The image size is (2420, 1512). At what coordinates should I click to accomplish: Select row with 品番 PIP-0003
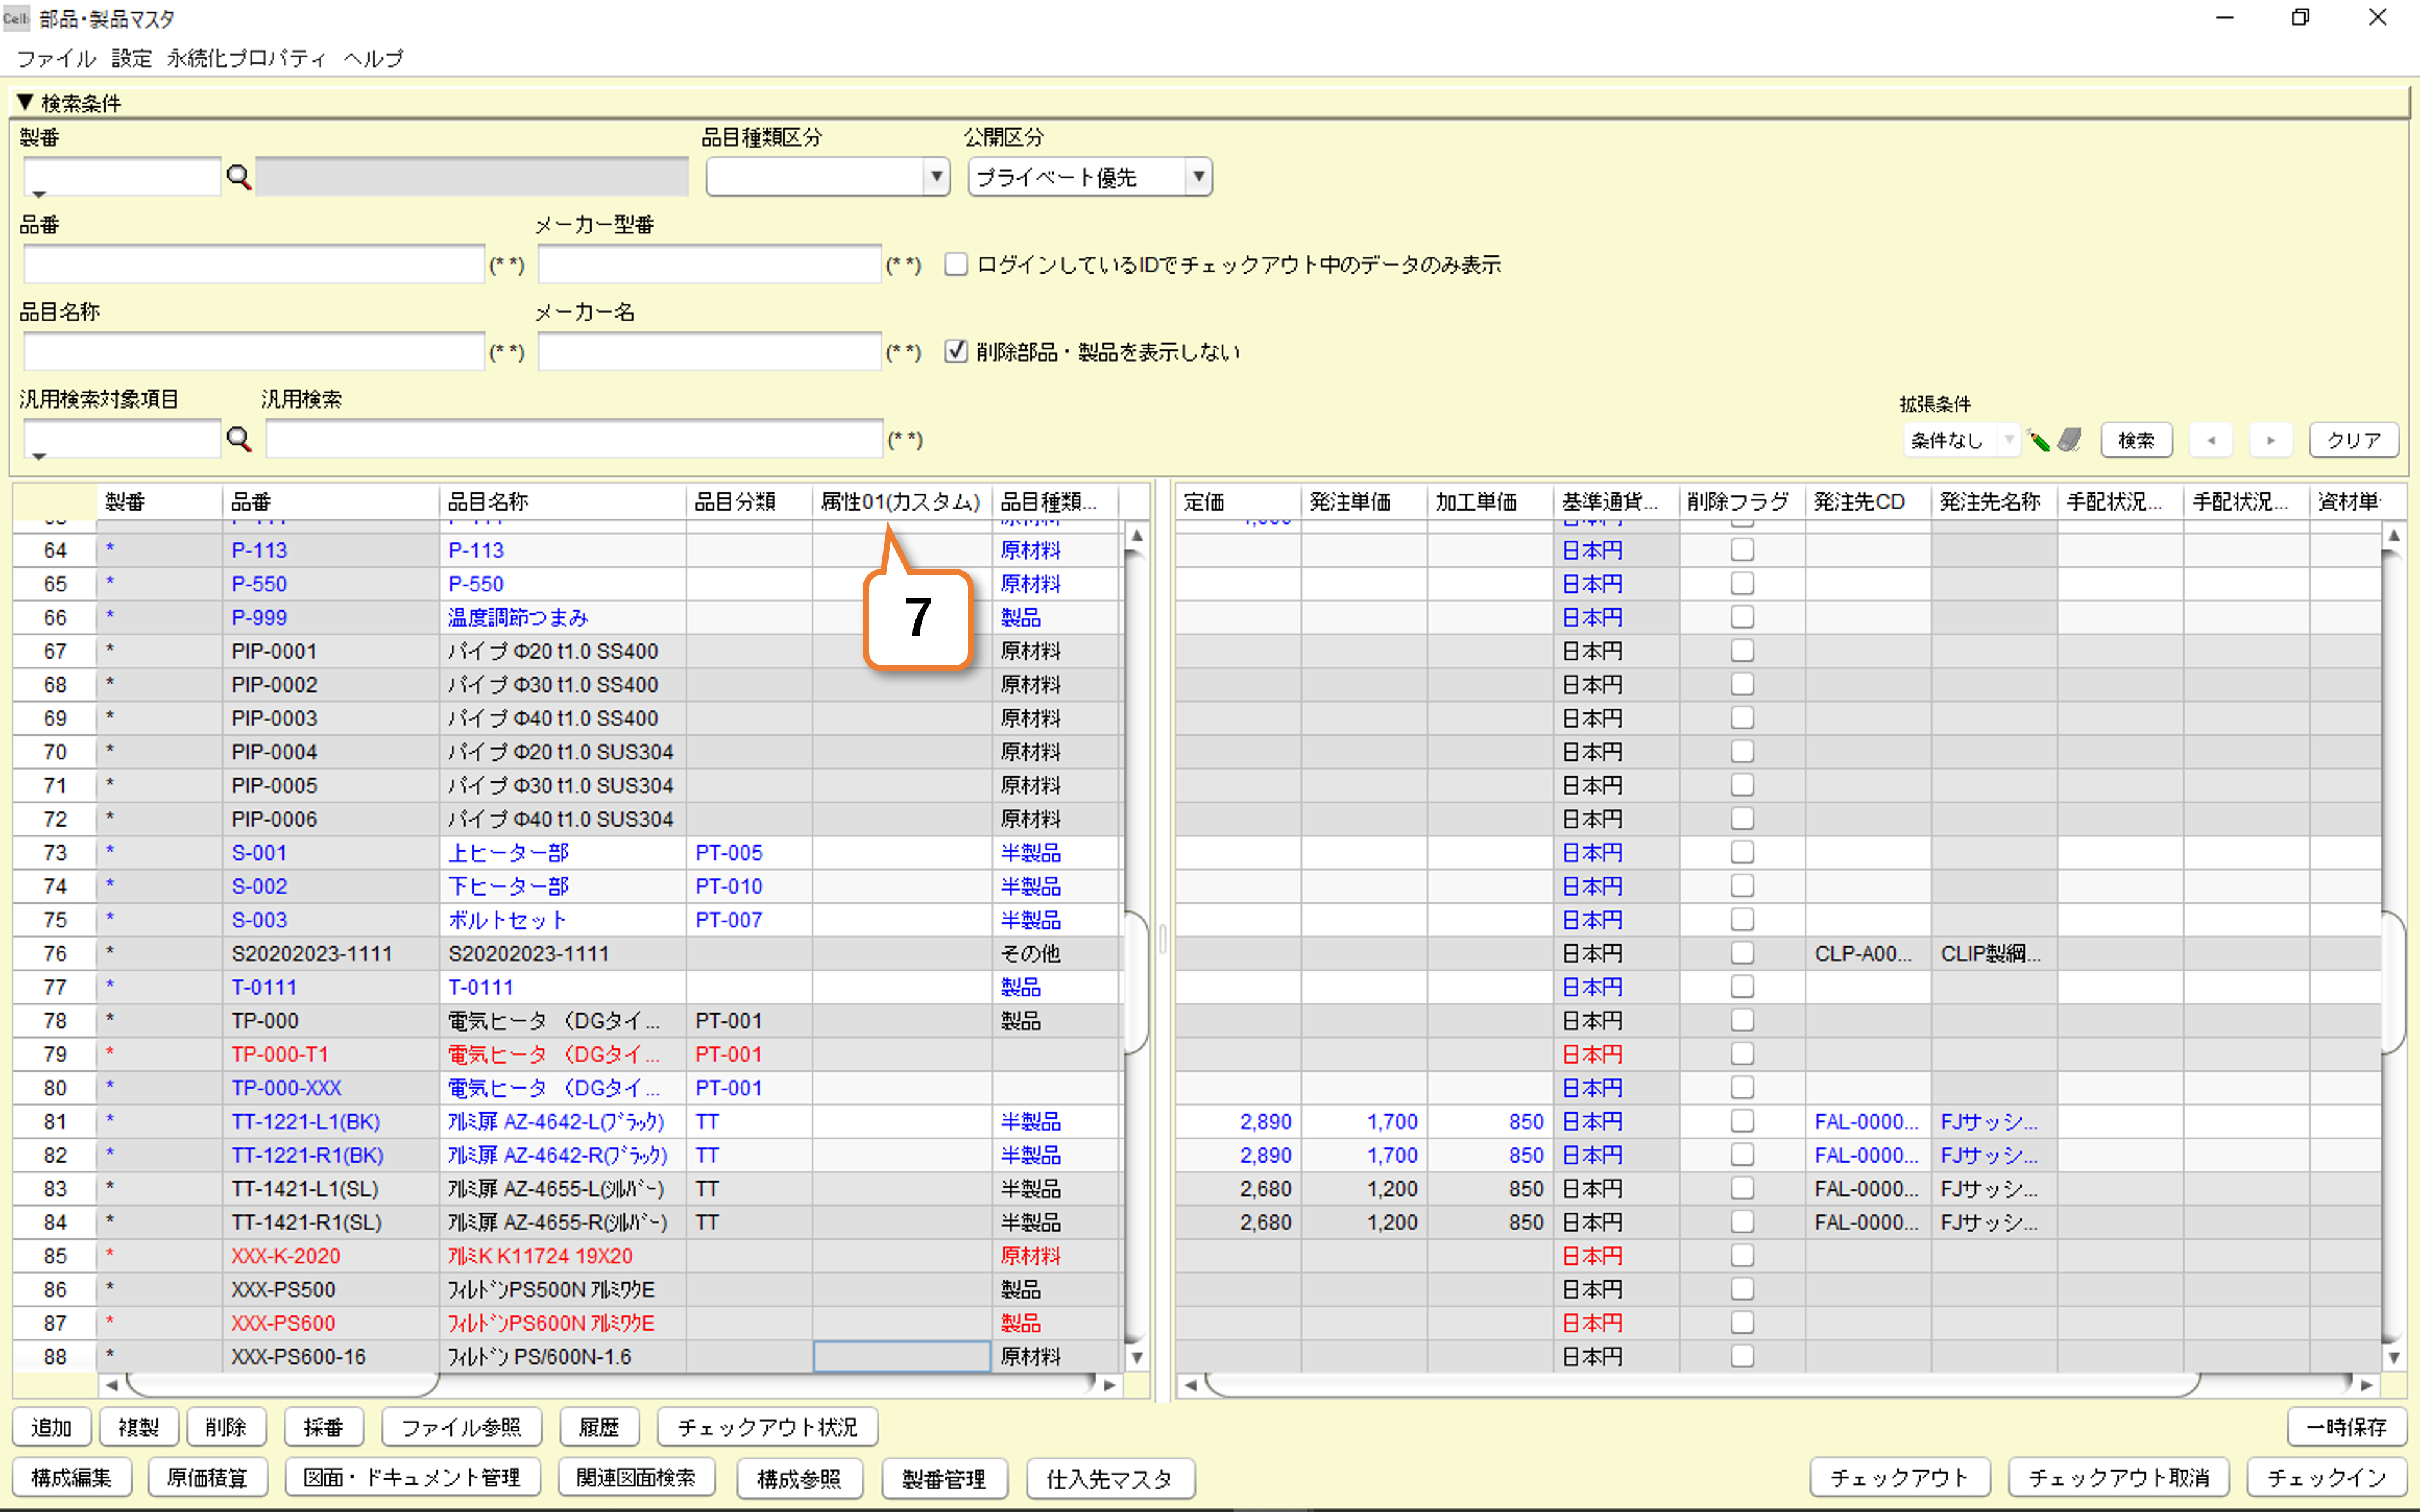[567, 718]
